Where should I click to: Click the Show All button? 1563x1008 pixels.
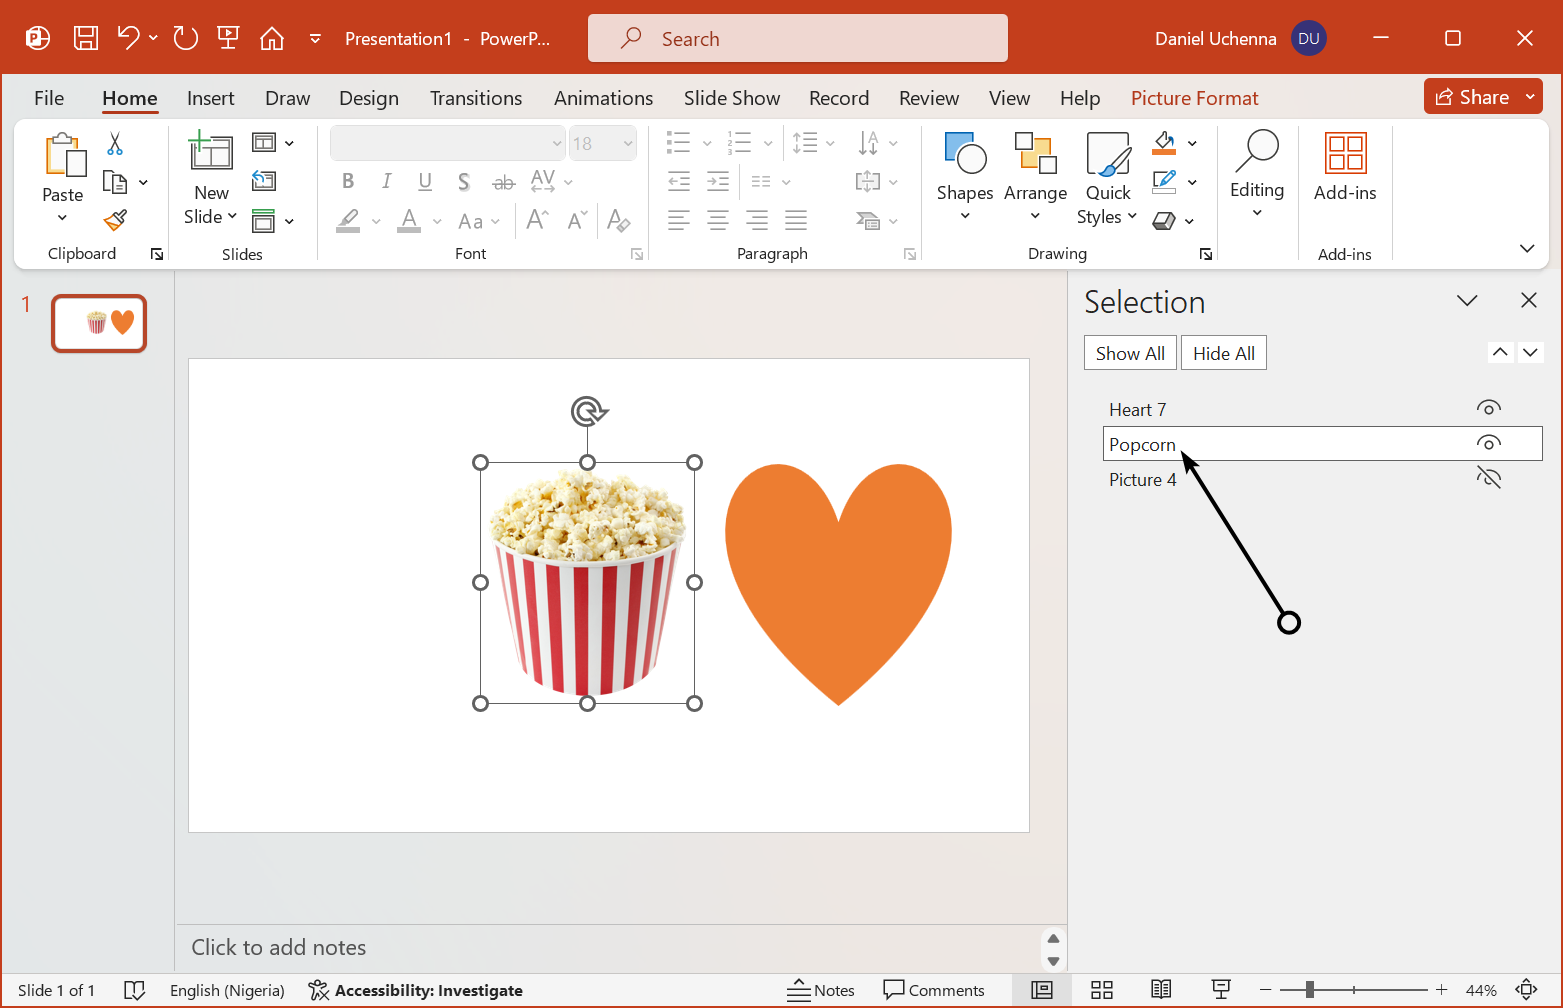[x=1130, y=353]
